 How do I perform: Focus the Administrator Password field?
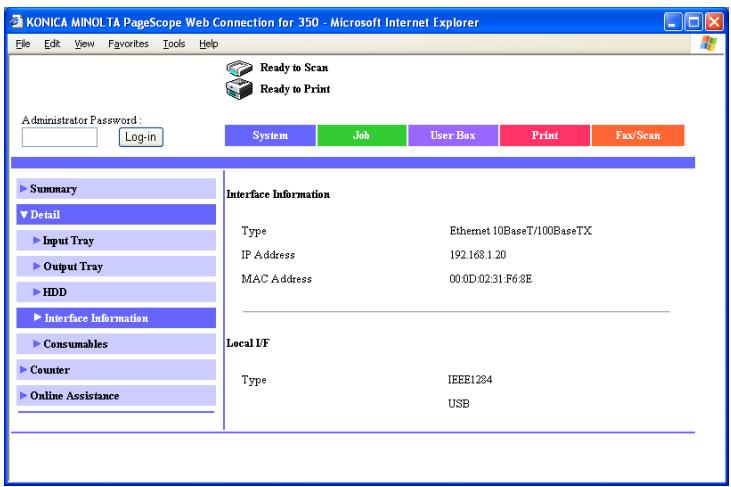click(x=60, y=137)
